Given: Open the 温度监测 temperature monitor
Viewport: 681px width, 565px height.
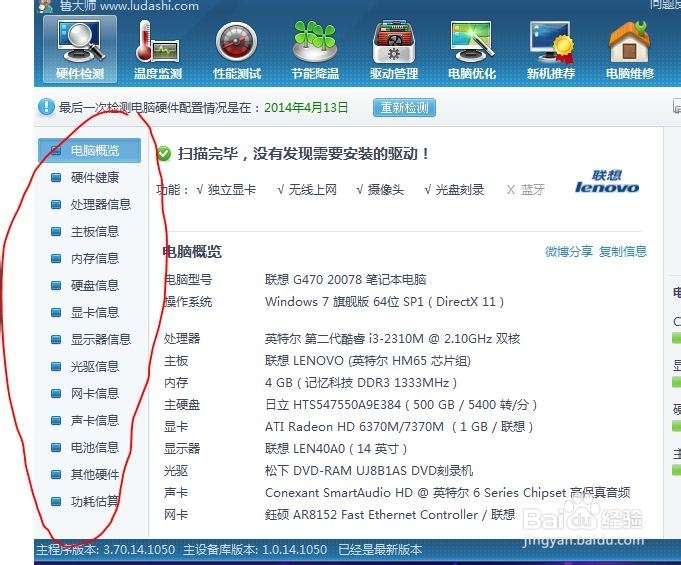Looking at the screenshot, I should 158,51.
